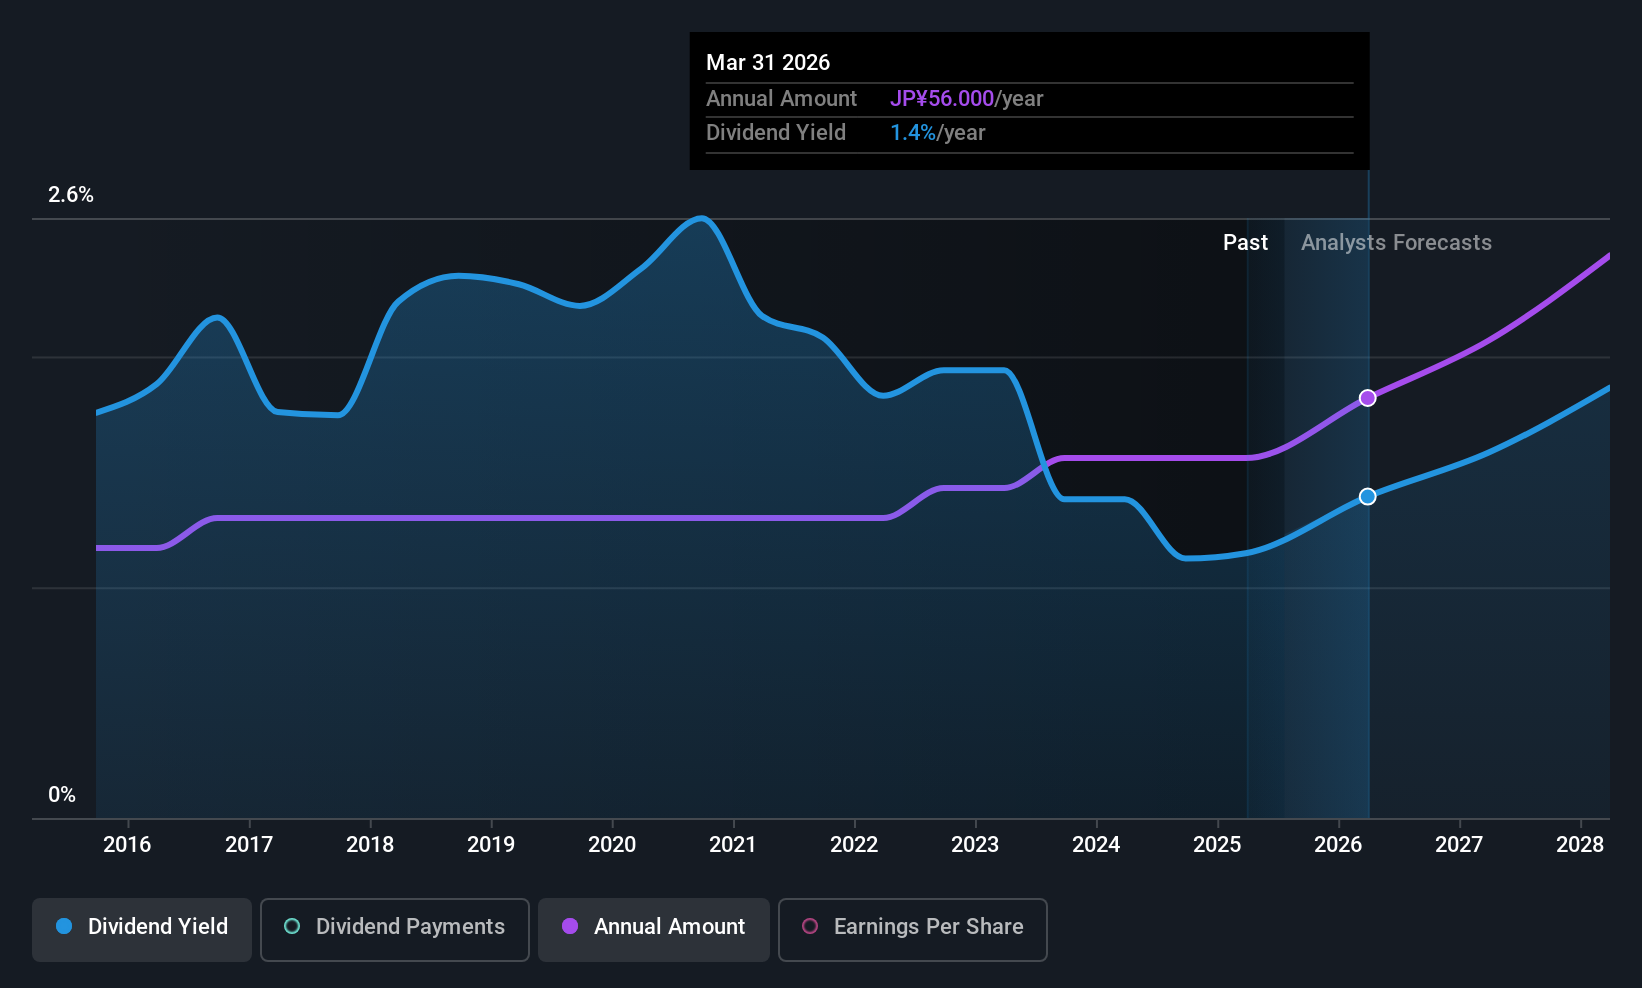The width and height of the screenshot is (1642, 988).
Task: Click the teal Dividend Payments circle icon
Action: tap(292, 926)
